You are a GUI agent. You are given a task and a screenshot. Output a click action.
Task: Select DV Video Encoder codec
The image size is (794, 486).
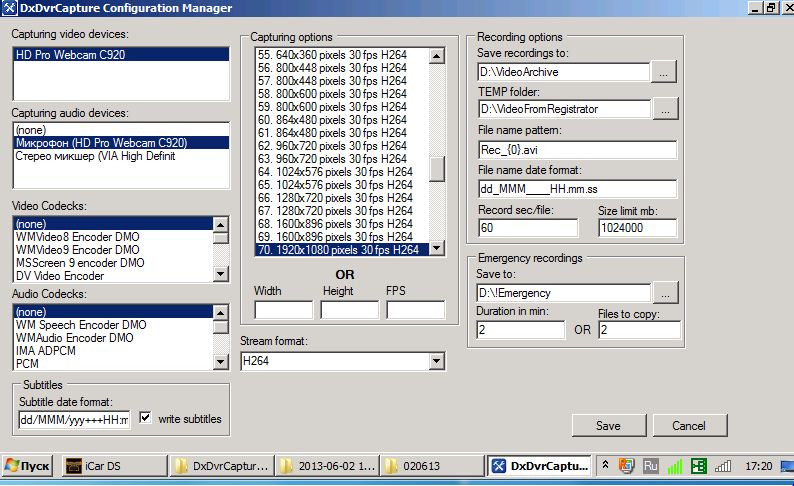[113, 276]
